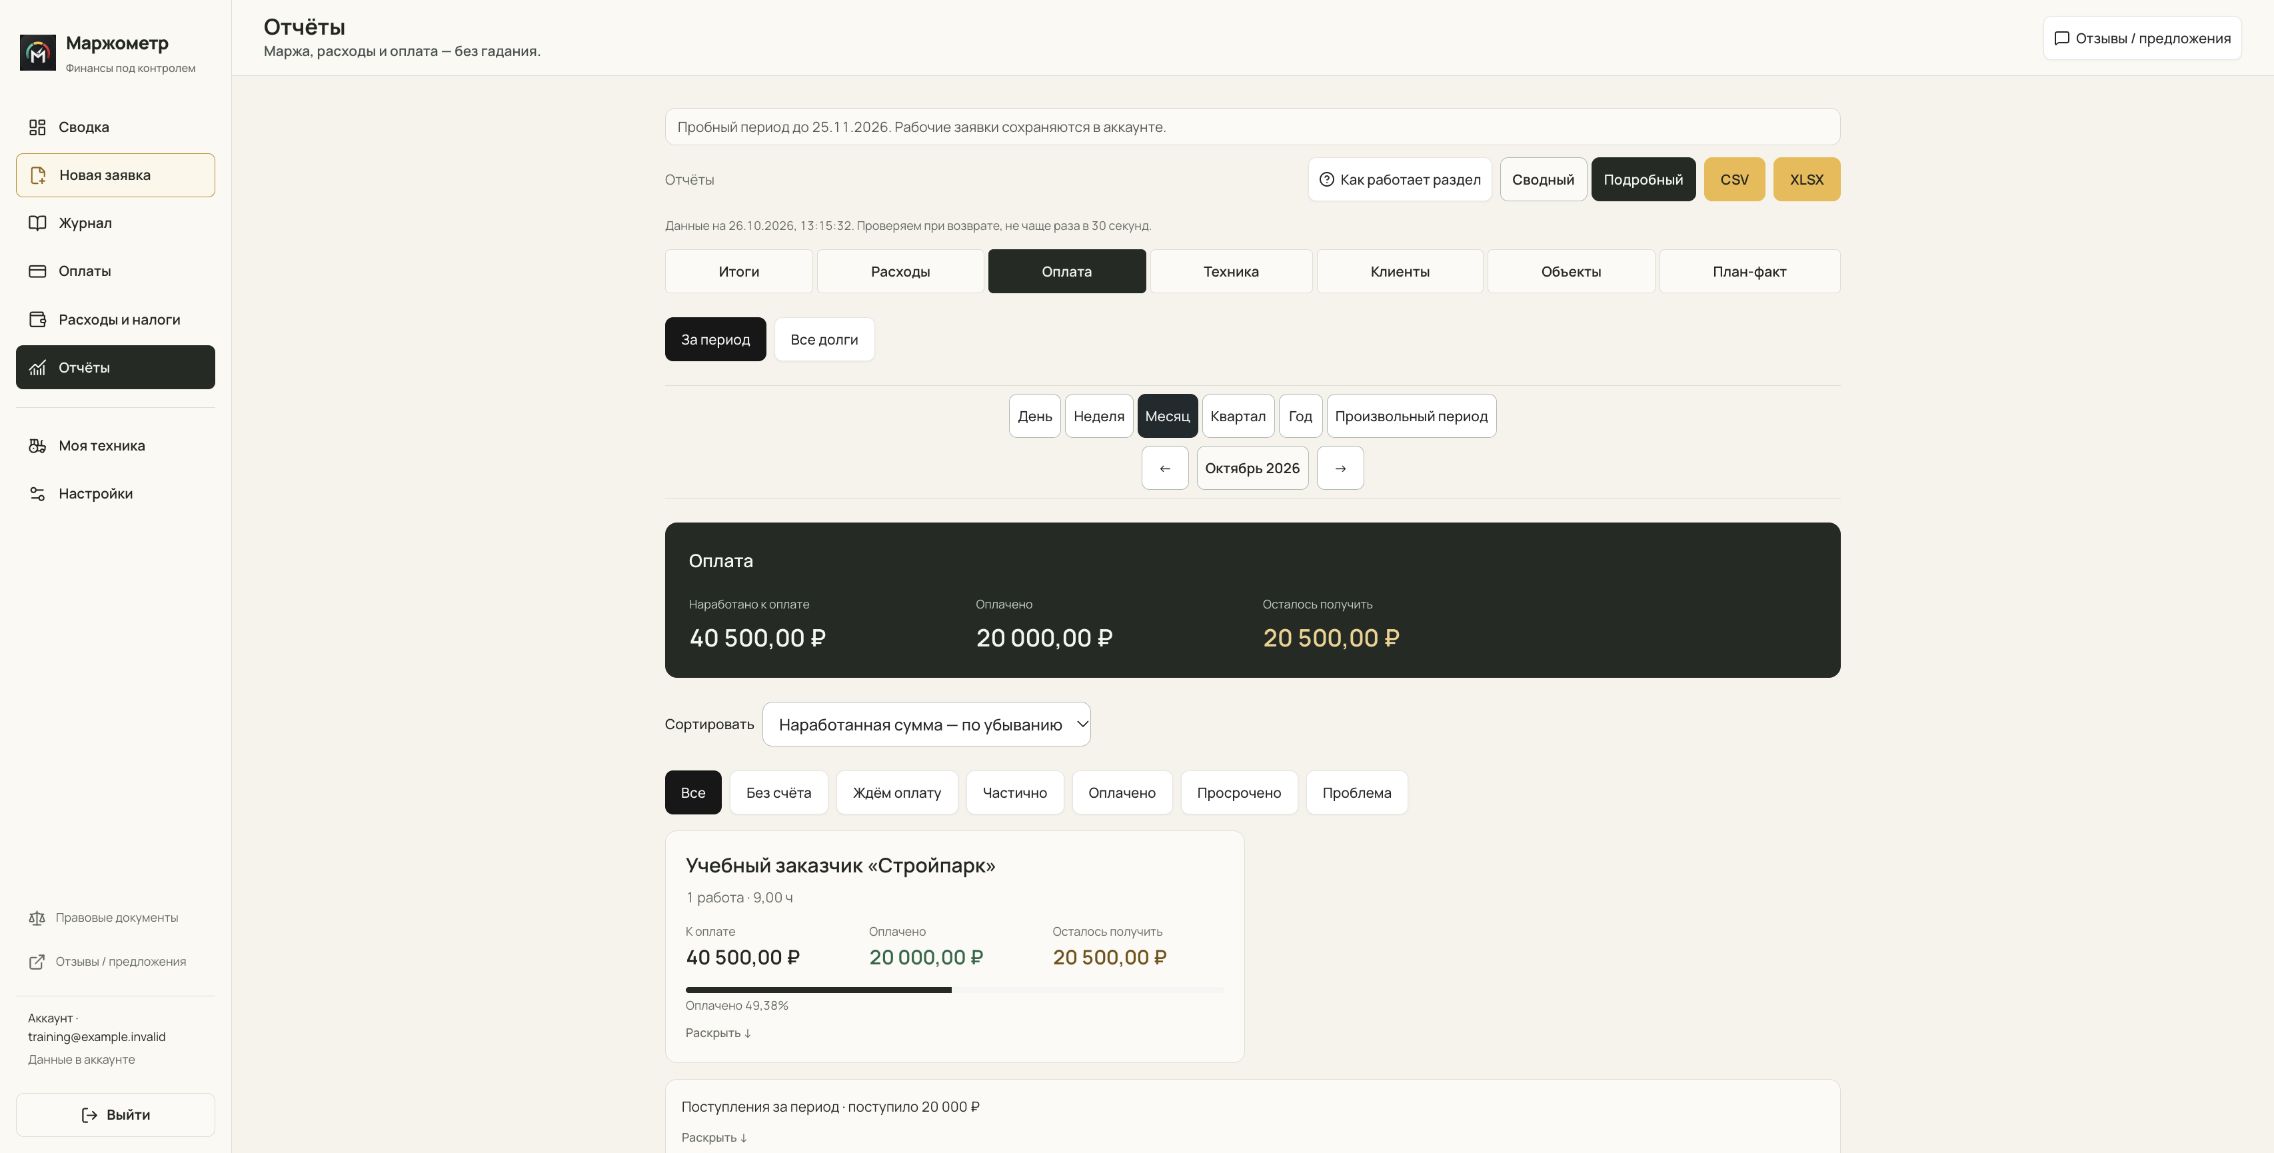The width and height of the screenshot is (2274, 1153).
Task: Expand Поступления за период via Раскрыть
Action: (x=714, y=1138)
